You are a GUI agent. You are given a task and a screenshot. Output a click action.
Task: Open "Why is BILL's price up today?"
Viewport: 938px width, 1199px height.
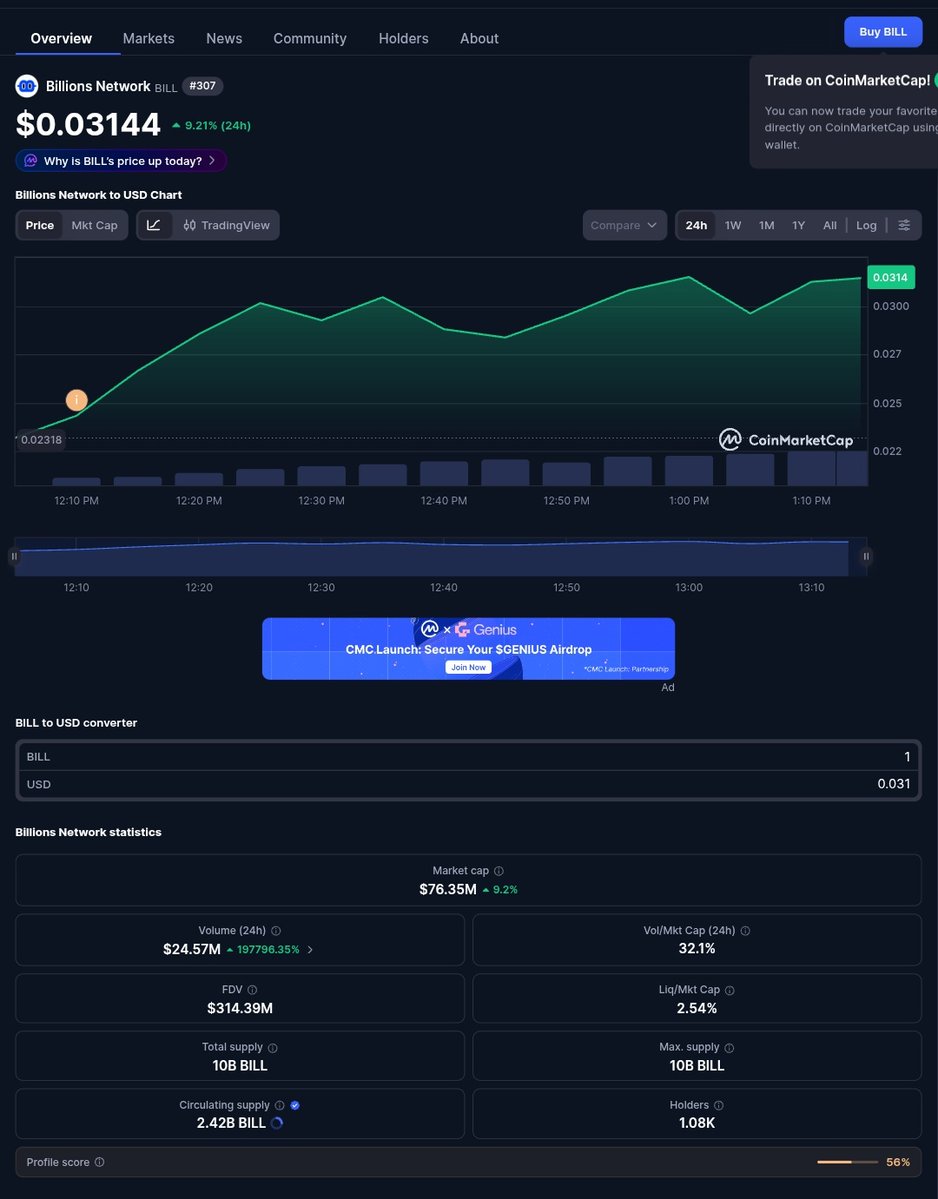[x=121, y=161]
